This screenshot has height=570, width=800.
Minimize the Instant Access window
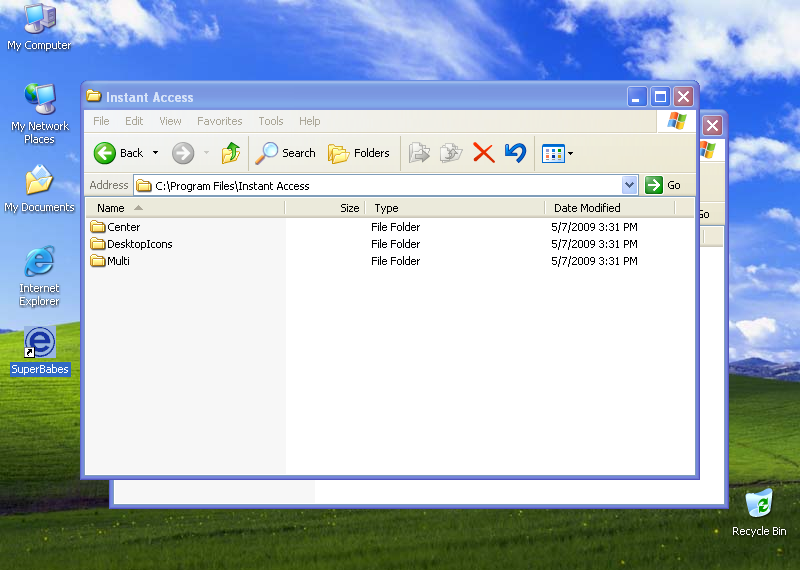tap(636, 96)
